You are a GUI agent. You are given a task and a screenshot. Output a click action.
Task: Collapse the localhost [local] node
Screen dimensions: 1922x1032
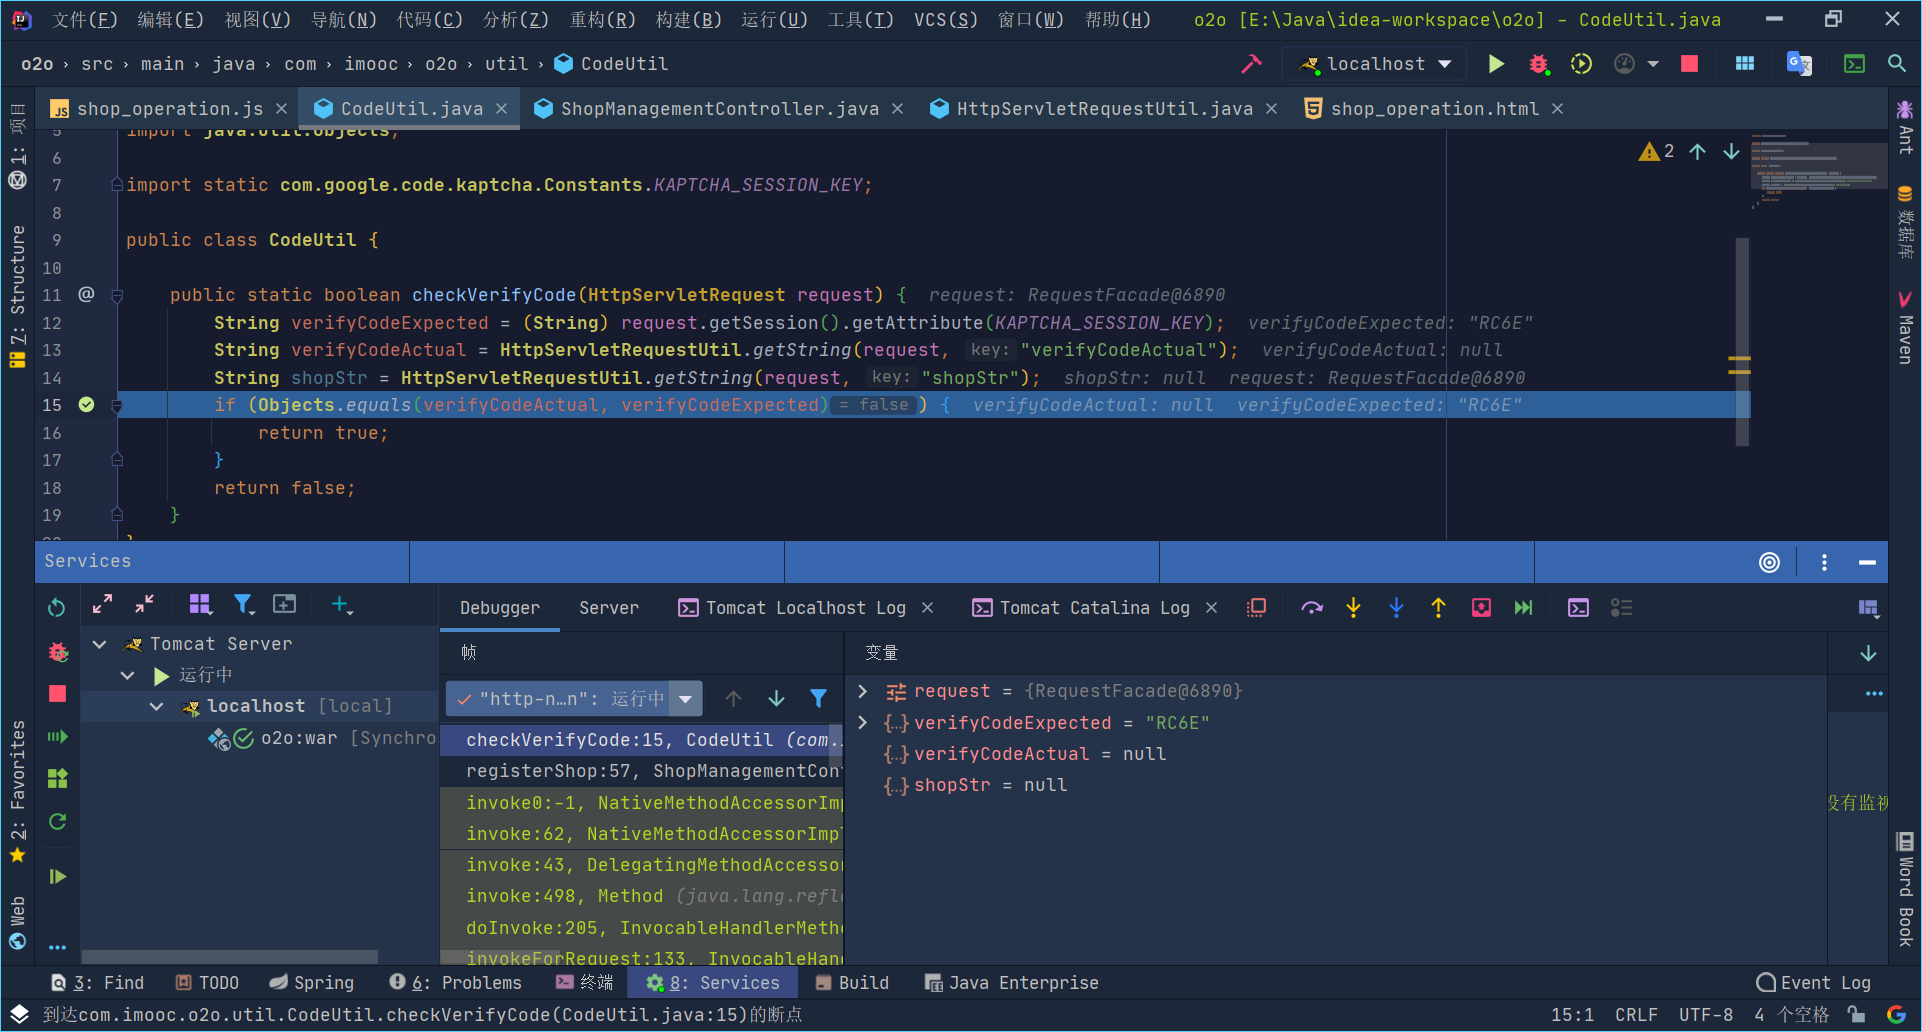coord(156,706)
